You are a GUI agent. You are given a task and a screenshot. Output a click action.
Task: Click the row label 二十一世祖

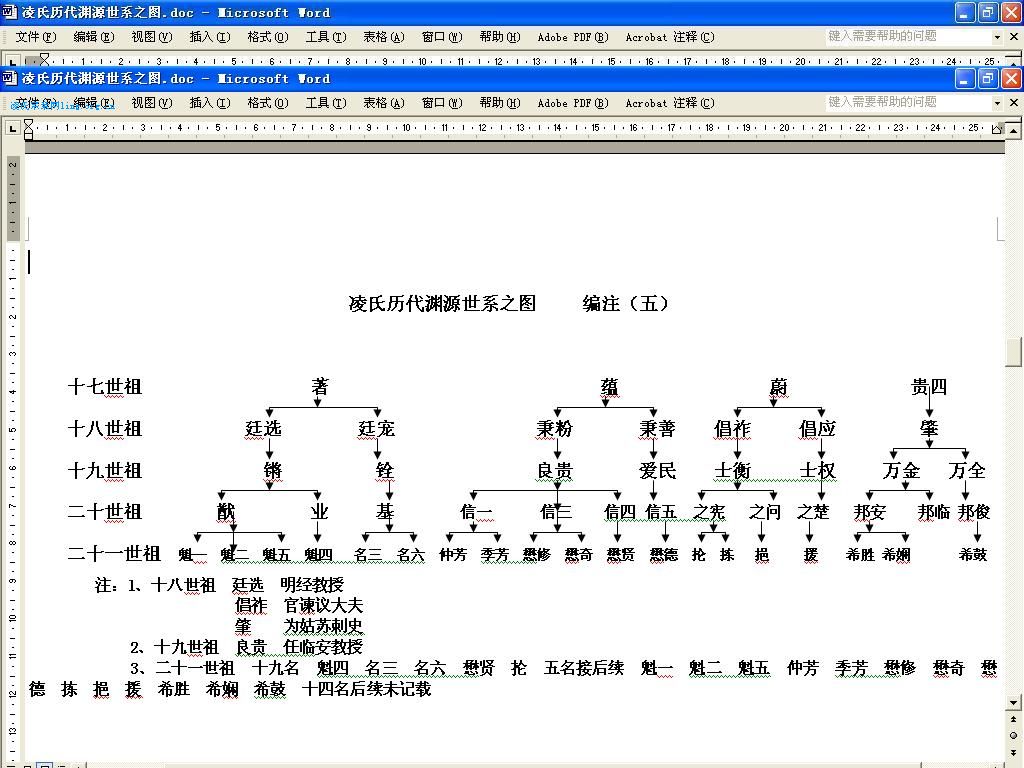pyautogui.click(x=114, y=554)
